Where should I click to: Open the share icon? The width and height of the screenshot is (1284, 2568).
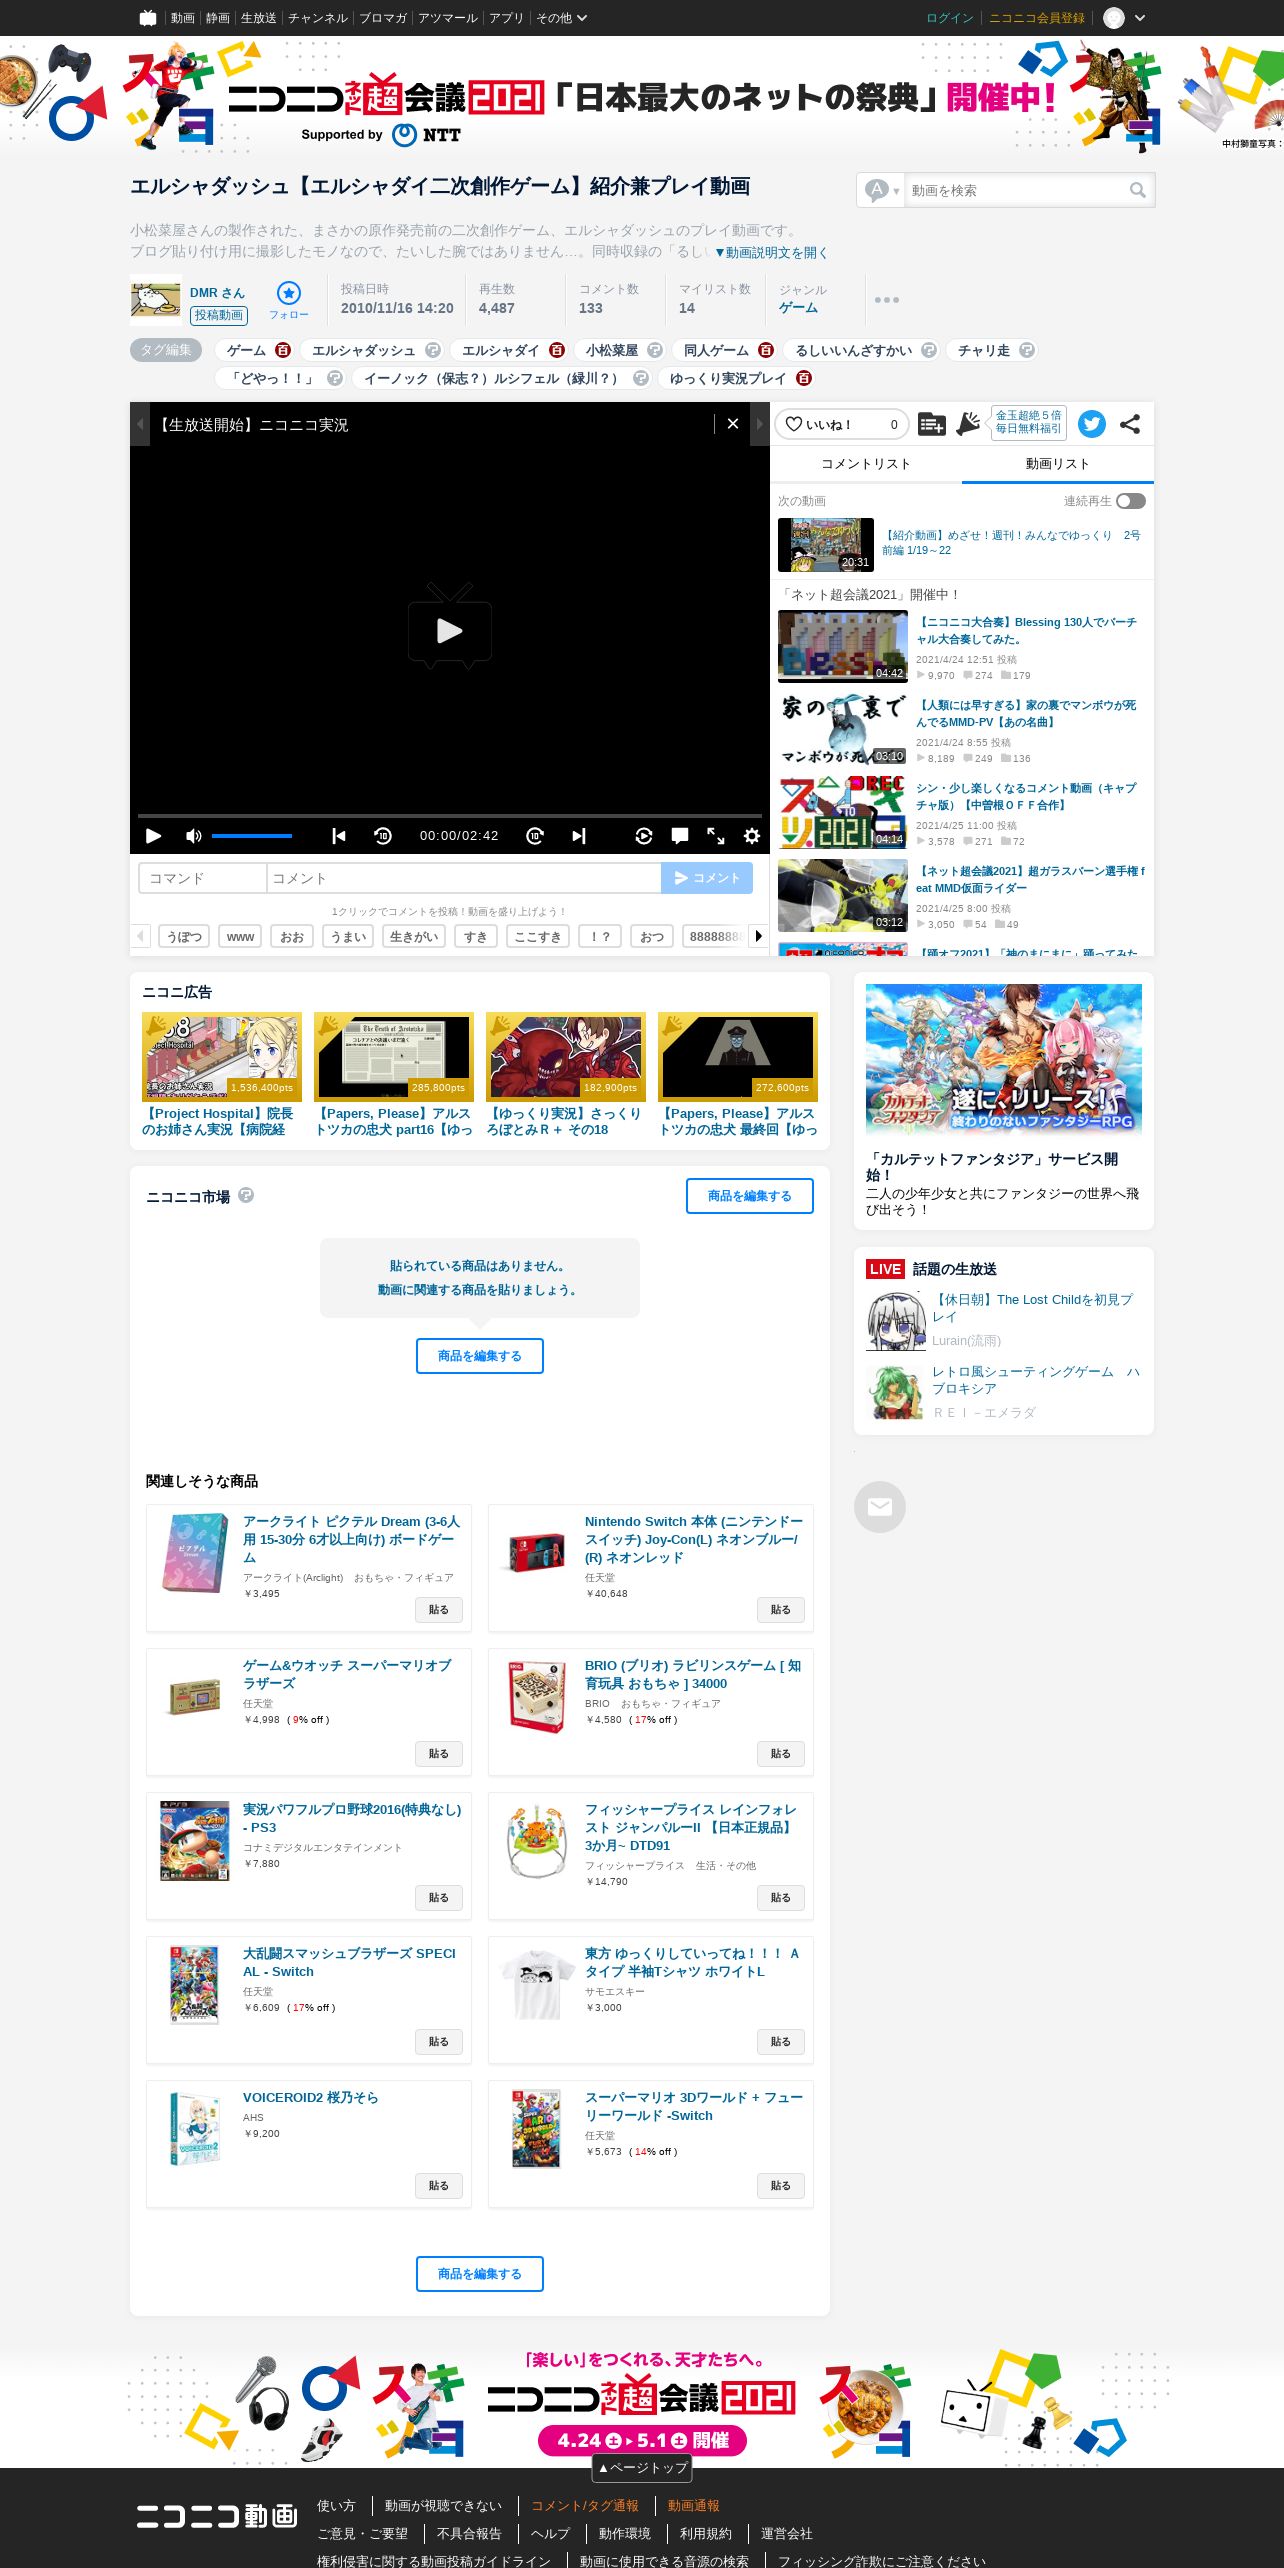point(1130,424)
